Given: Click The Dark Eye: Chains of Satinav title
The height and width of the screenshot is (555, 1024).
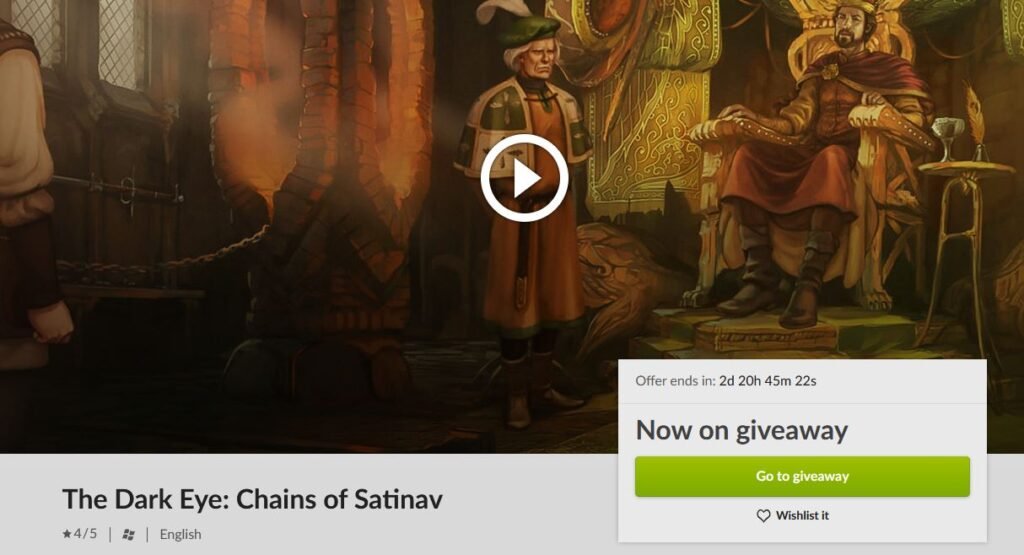Looking at the screenshot, I should (x=252, y=499).
